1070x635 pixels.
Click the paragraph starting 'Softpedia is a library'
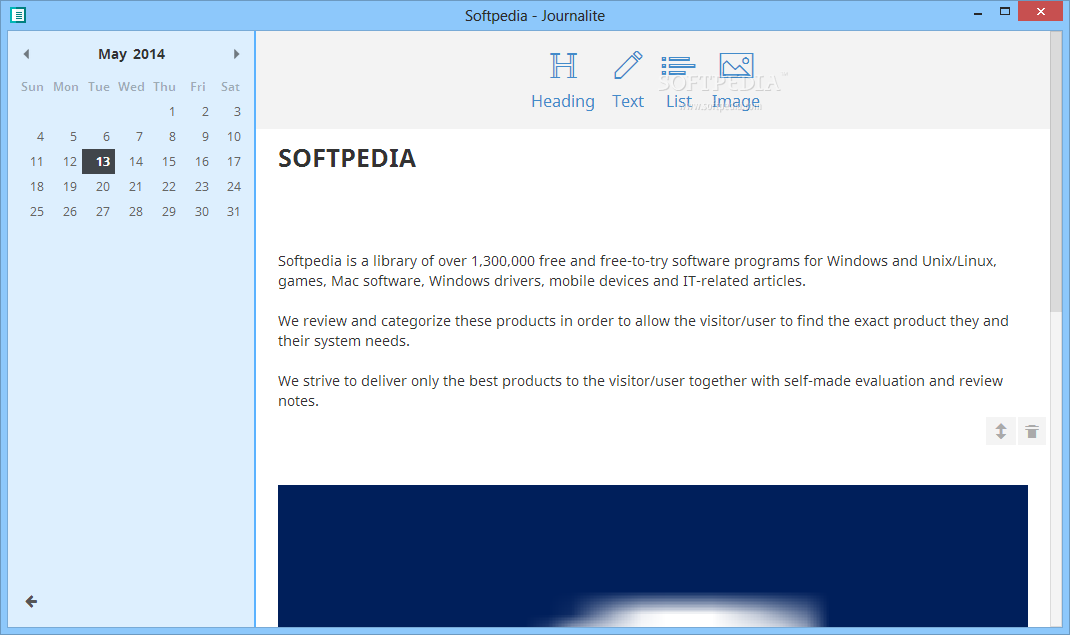[x=637, y=271]
